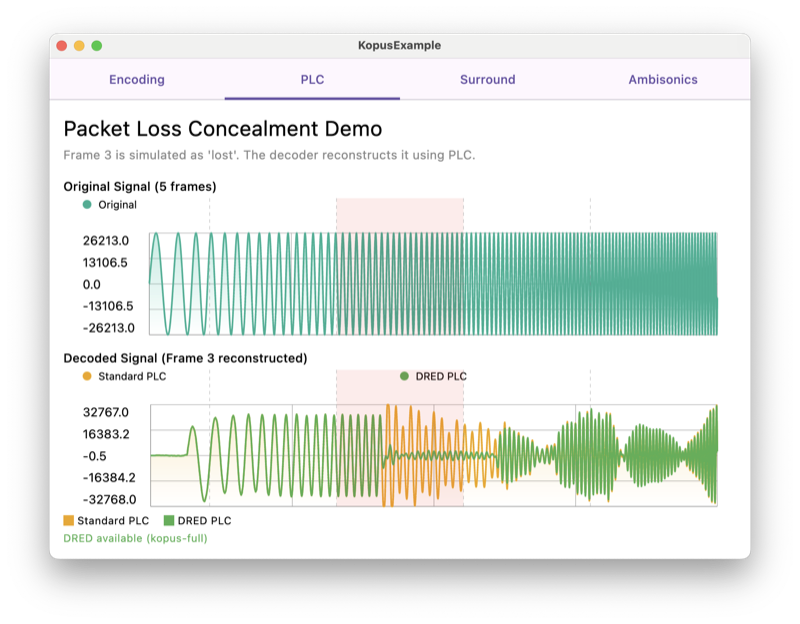The height and width of the screenshot is (624, 800).
Task: Click the tab underline indicator below PLC
Action: 313,100
